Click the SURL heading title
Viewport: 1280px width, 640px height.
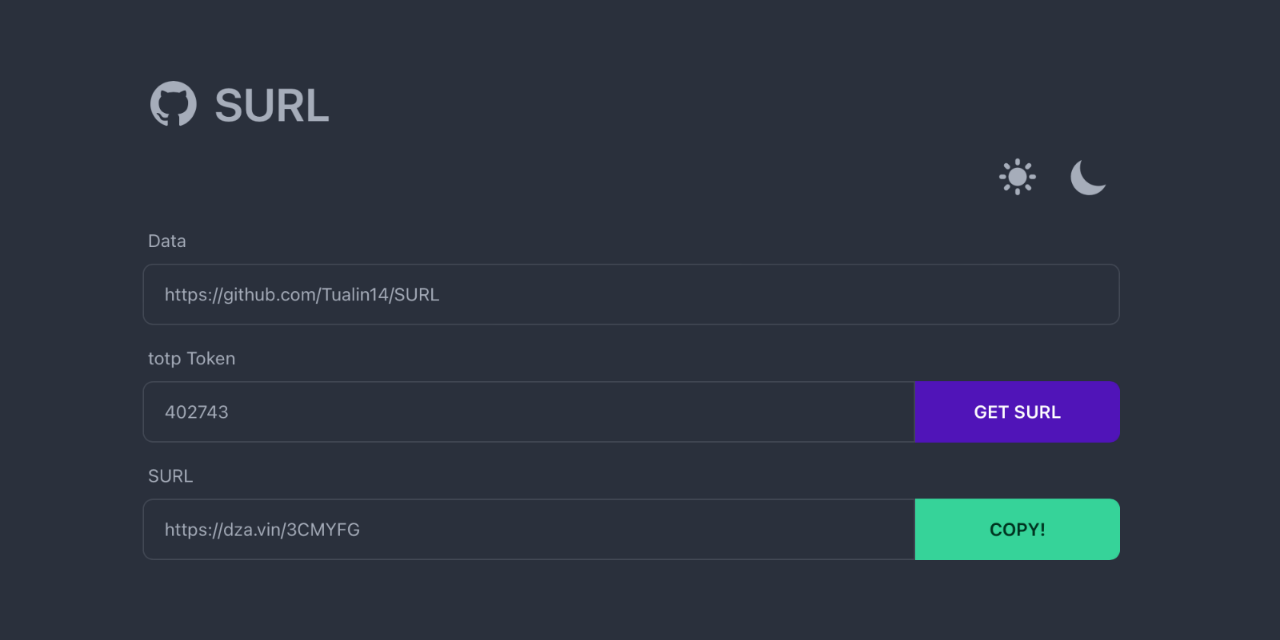pos(272,105)
